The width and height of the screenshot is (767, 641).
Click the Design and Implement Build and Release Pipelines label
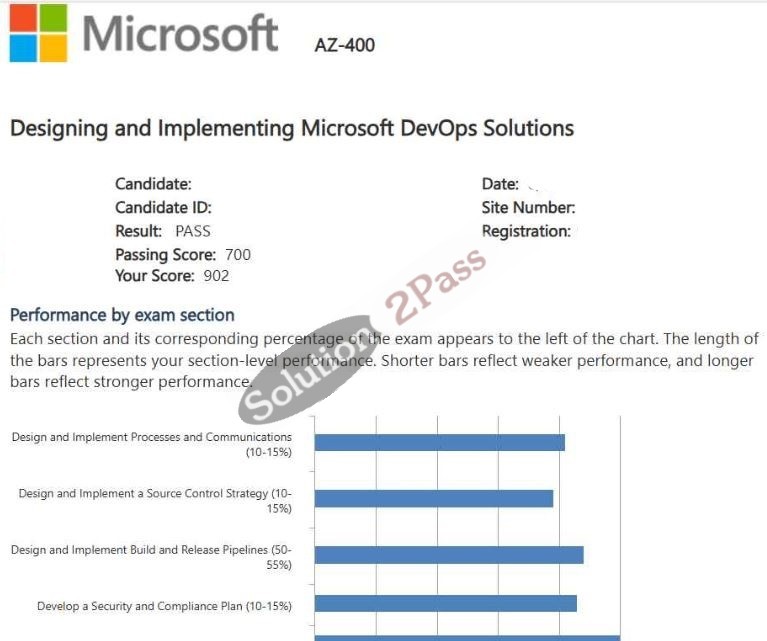[151, 557]
